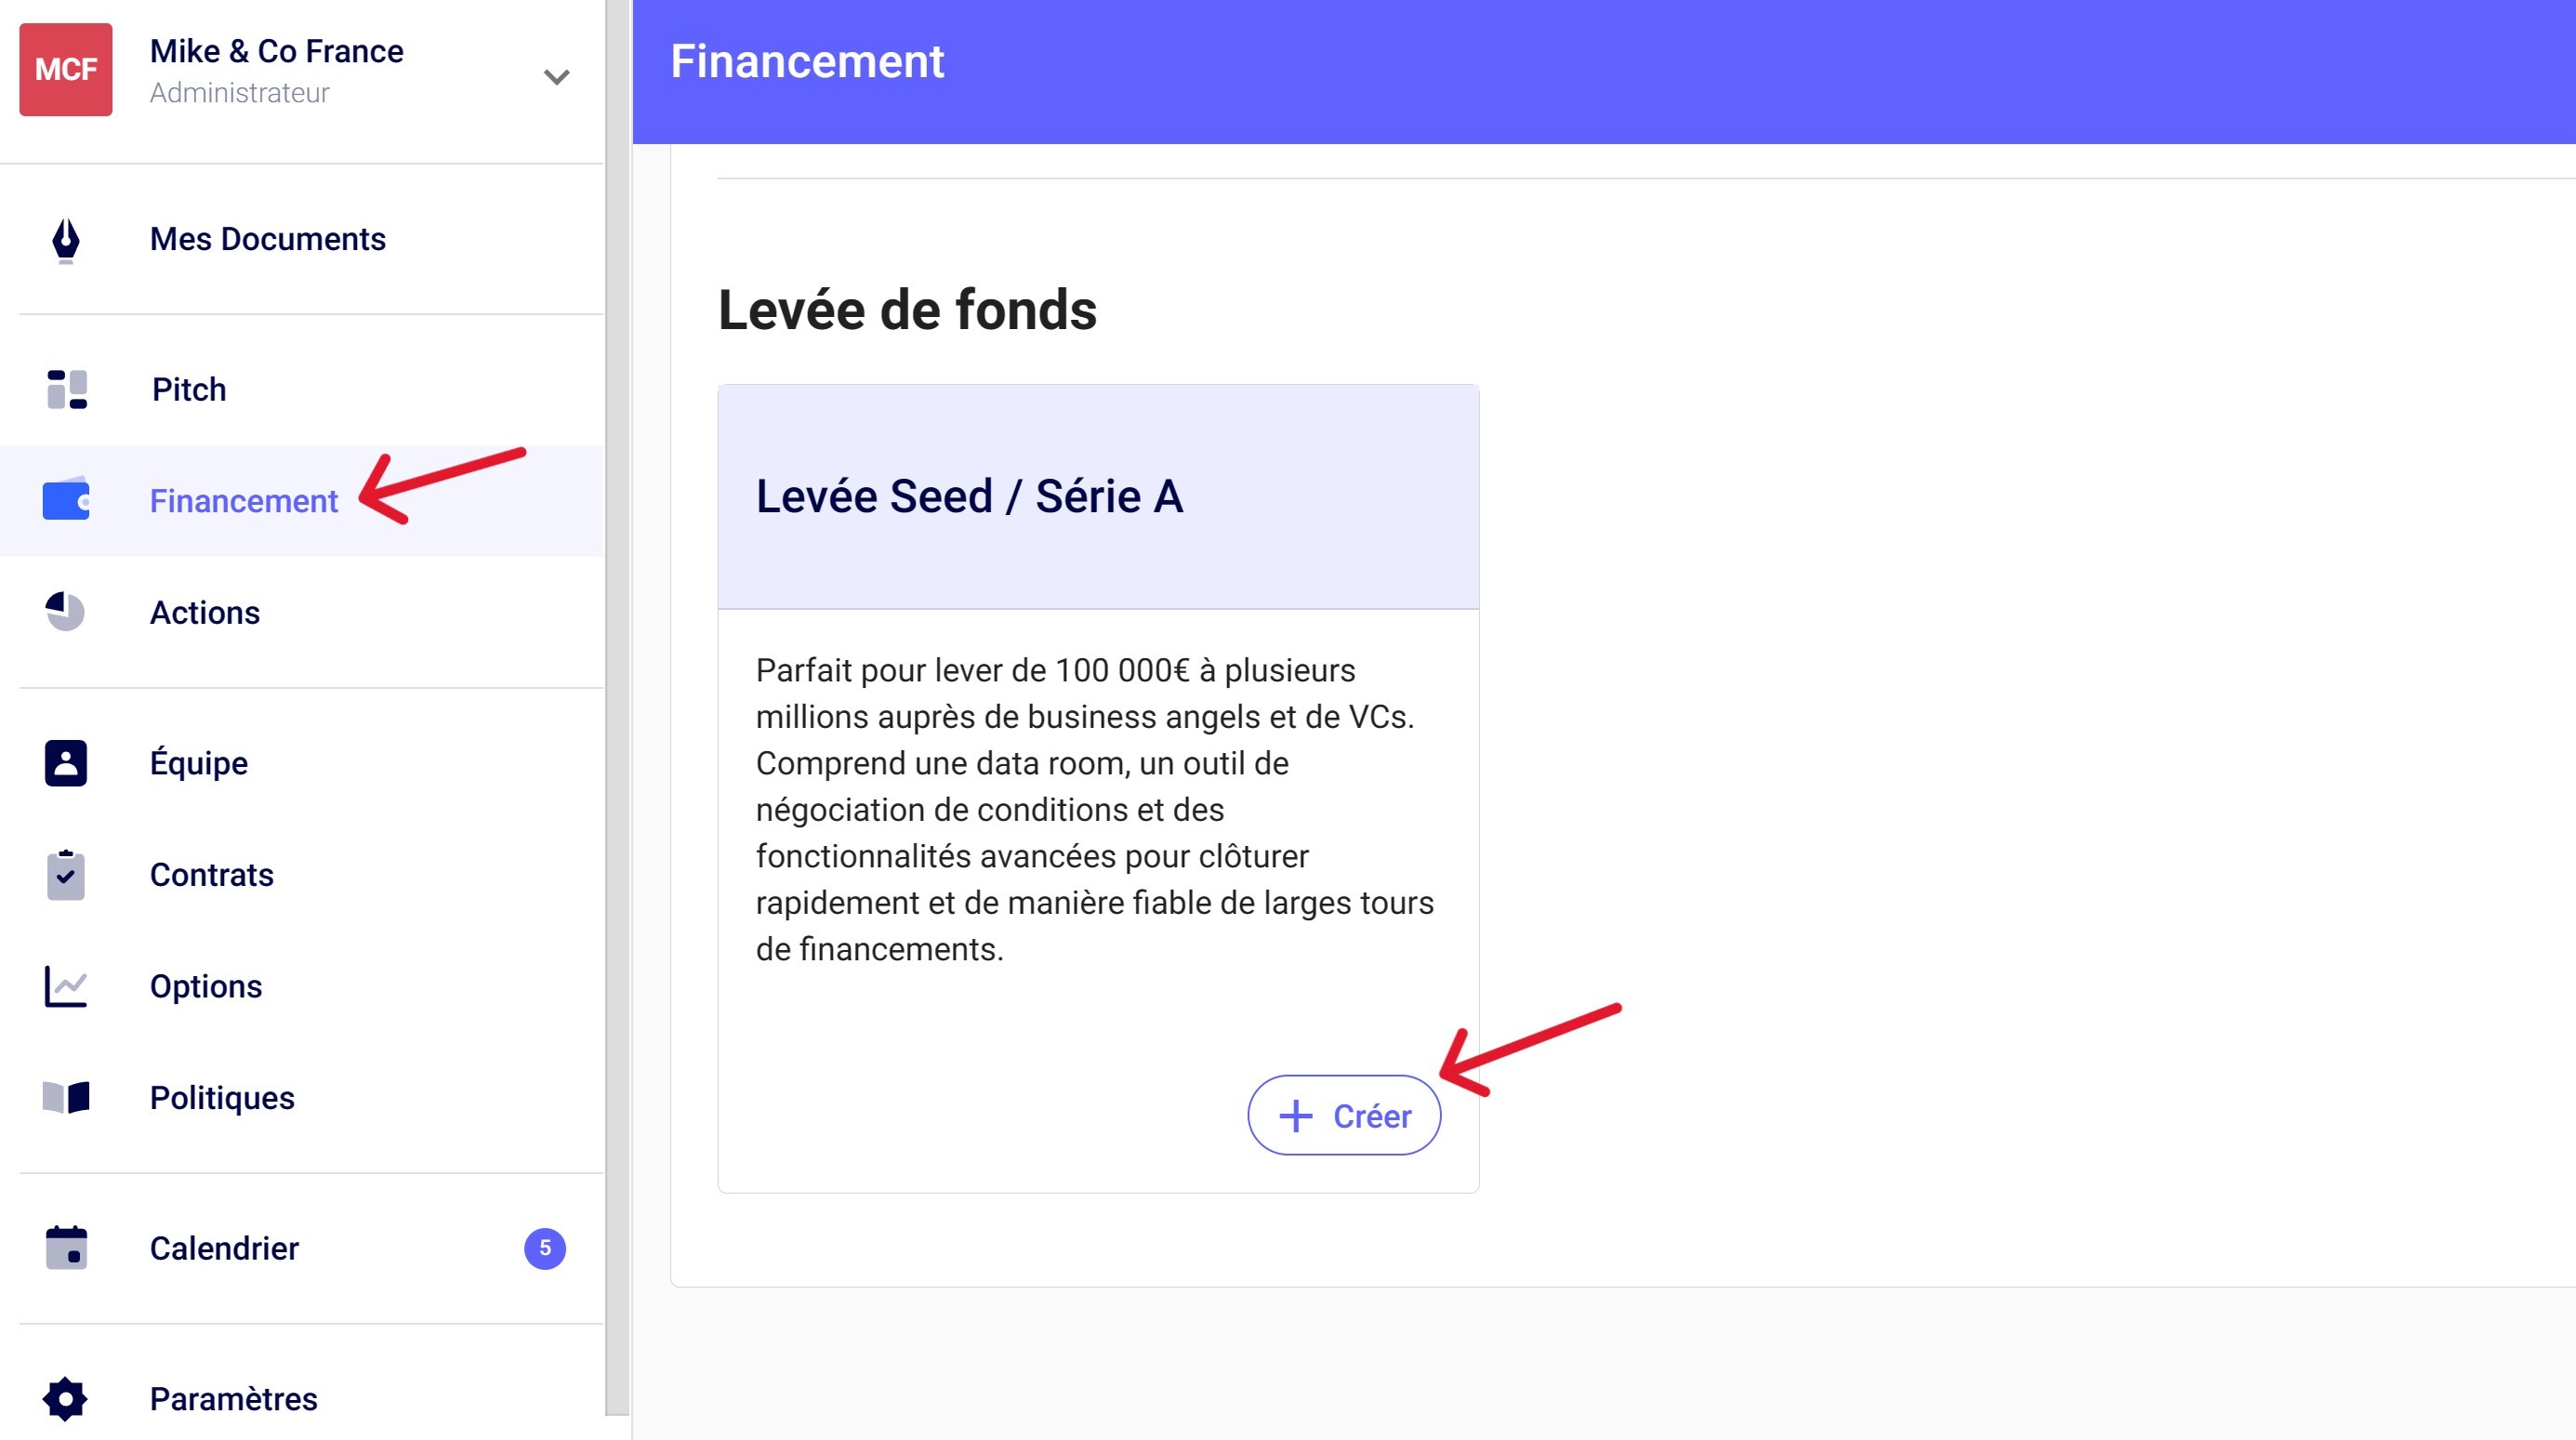Click the Options line chart icon
This screenshot has height=1440, width=2576.
(66, 986)
